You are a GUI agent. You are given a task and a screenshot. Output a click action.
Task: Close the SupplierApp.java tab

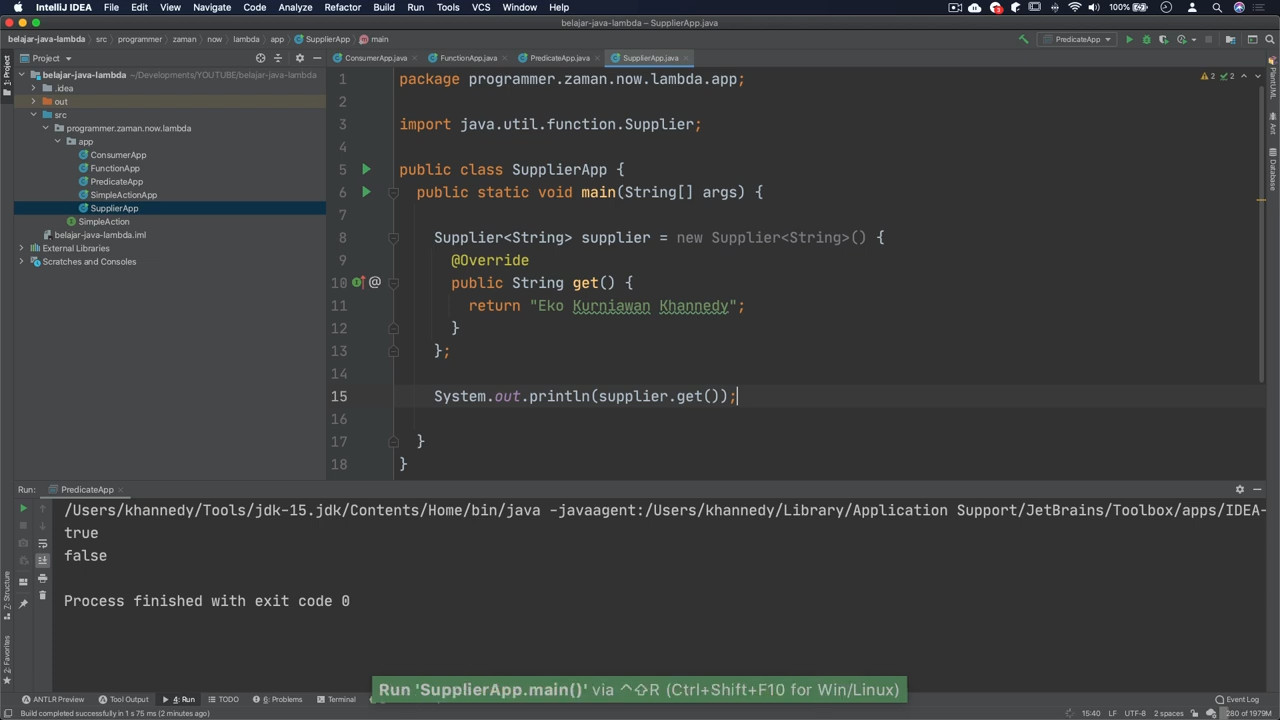pyautogui.click(x=688, y=58)
